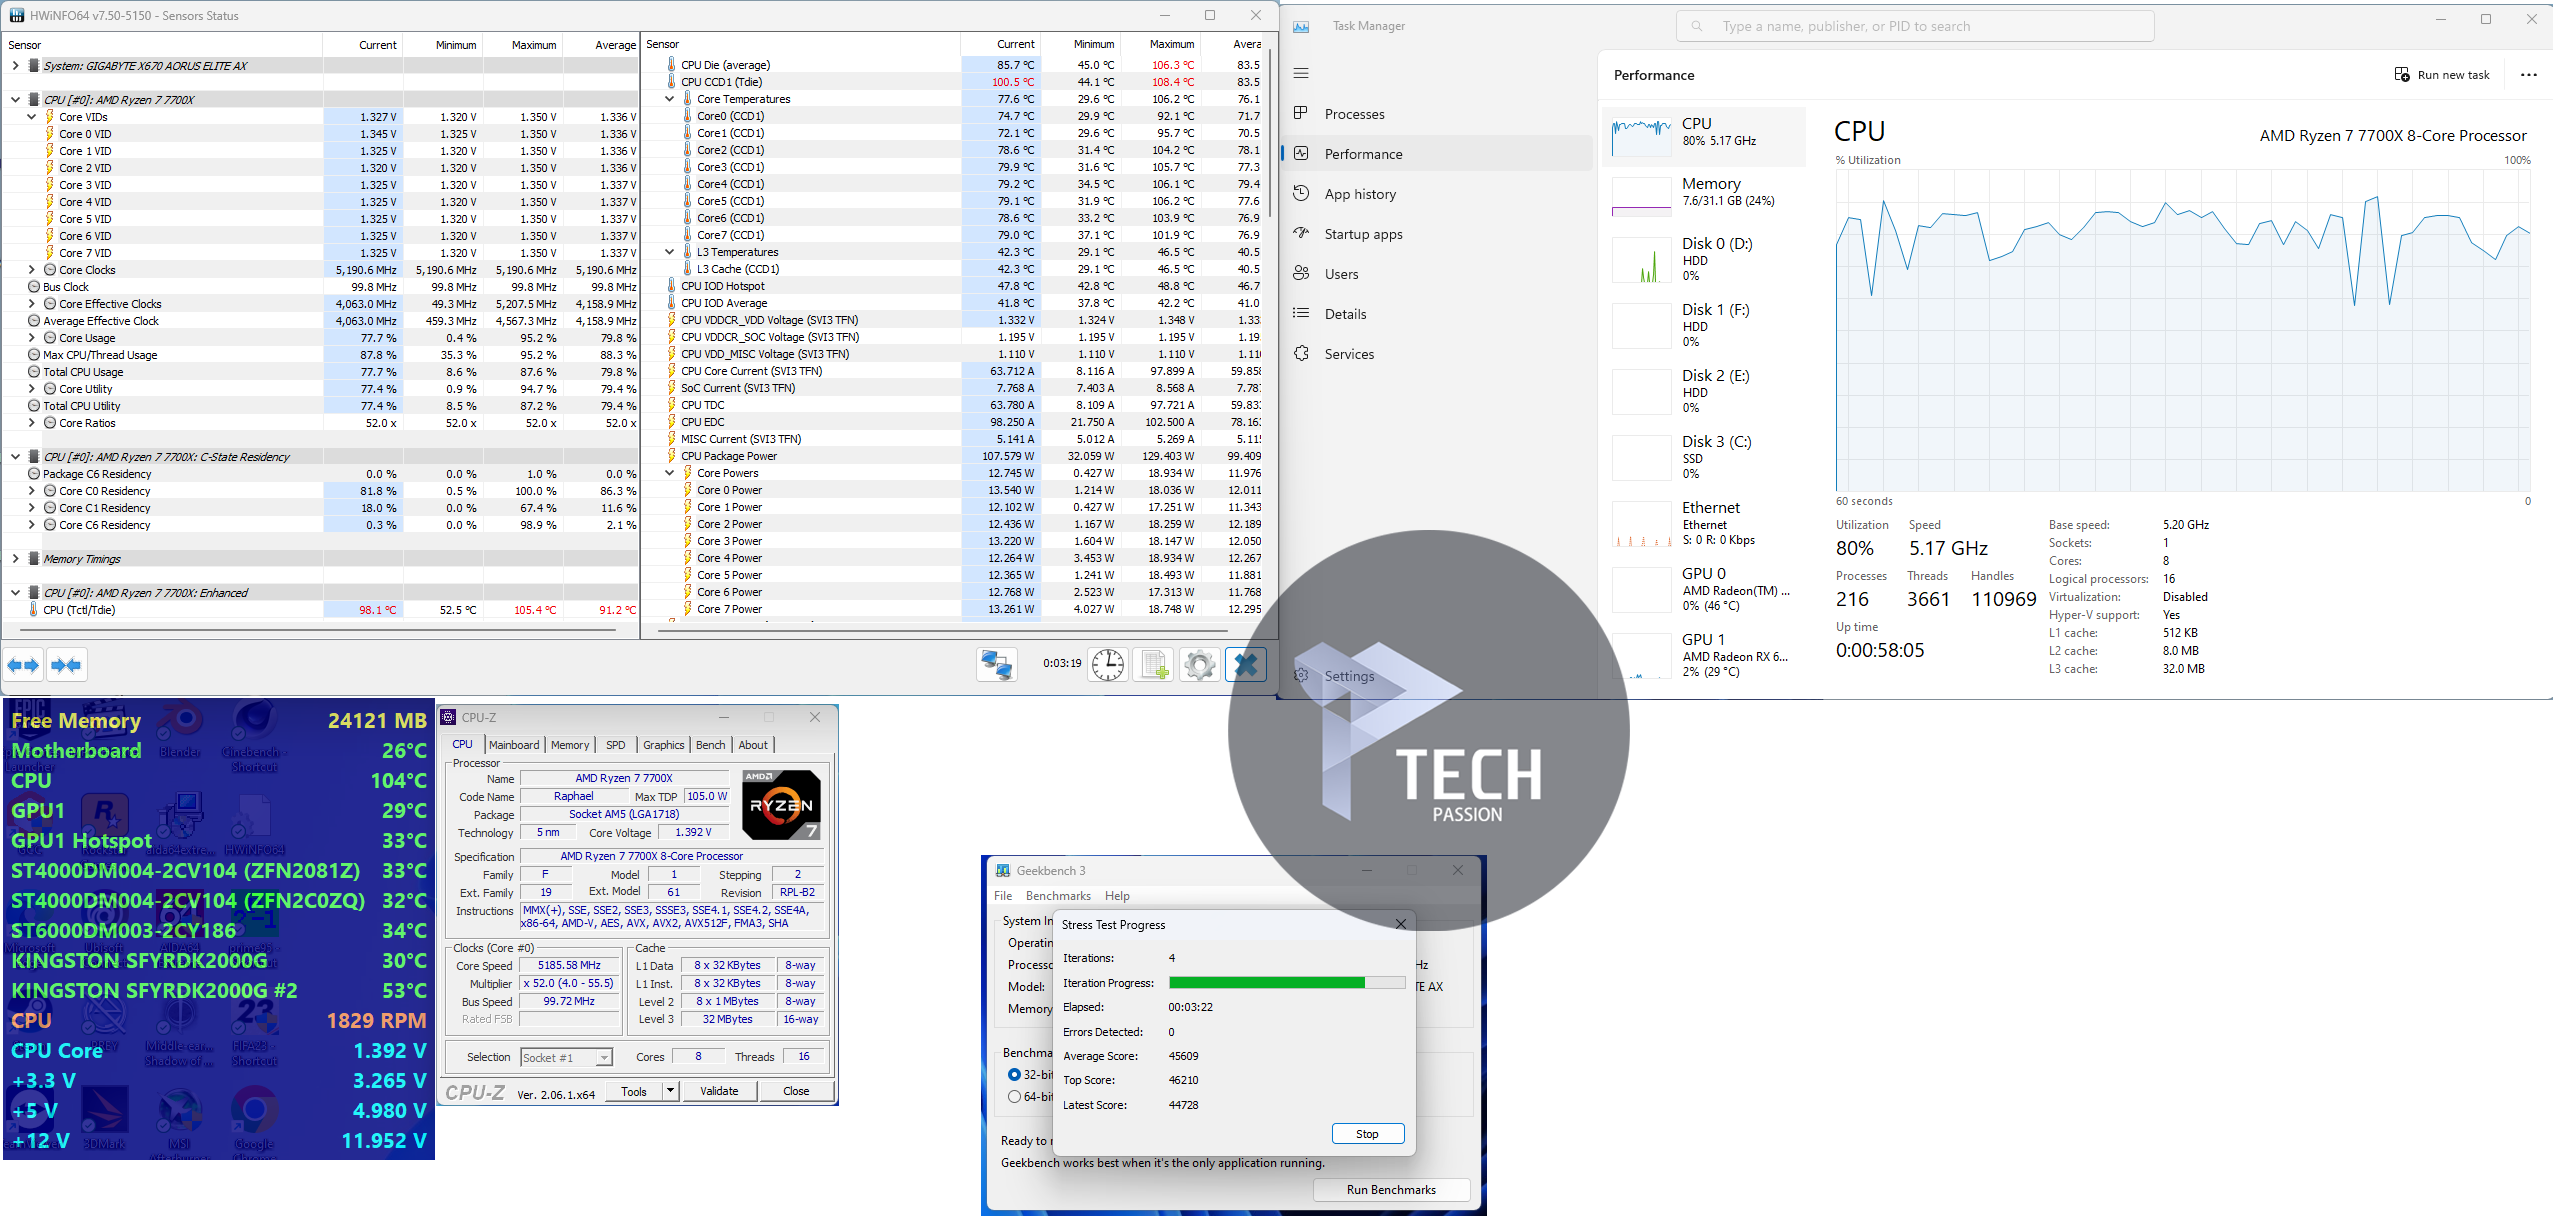
Task: Click Task Manager search input field
Action: click(1915, 26)
